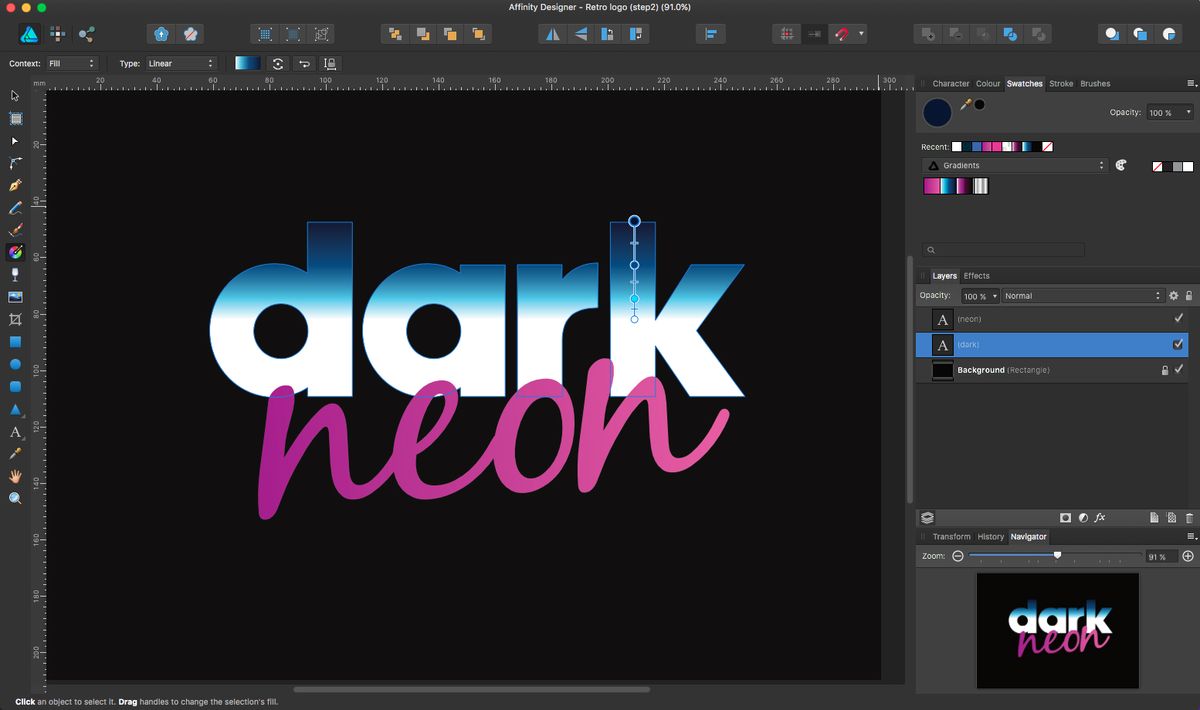Click the Flip Horizontal toolbar icon
The height and width of the screenshot is (710, 1200).
[x=552, y=33]
